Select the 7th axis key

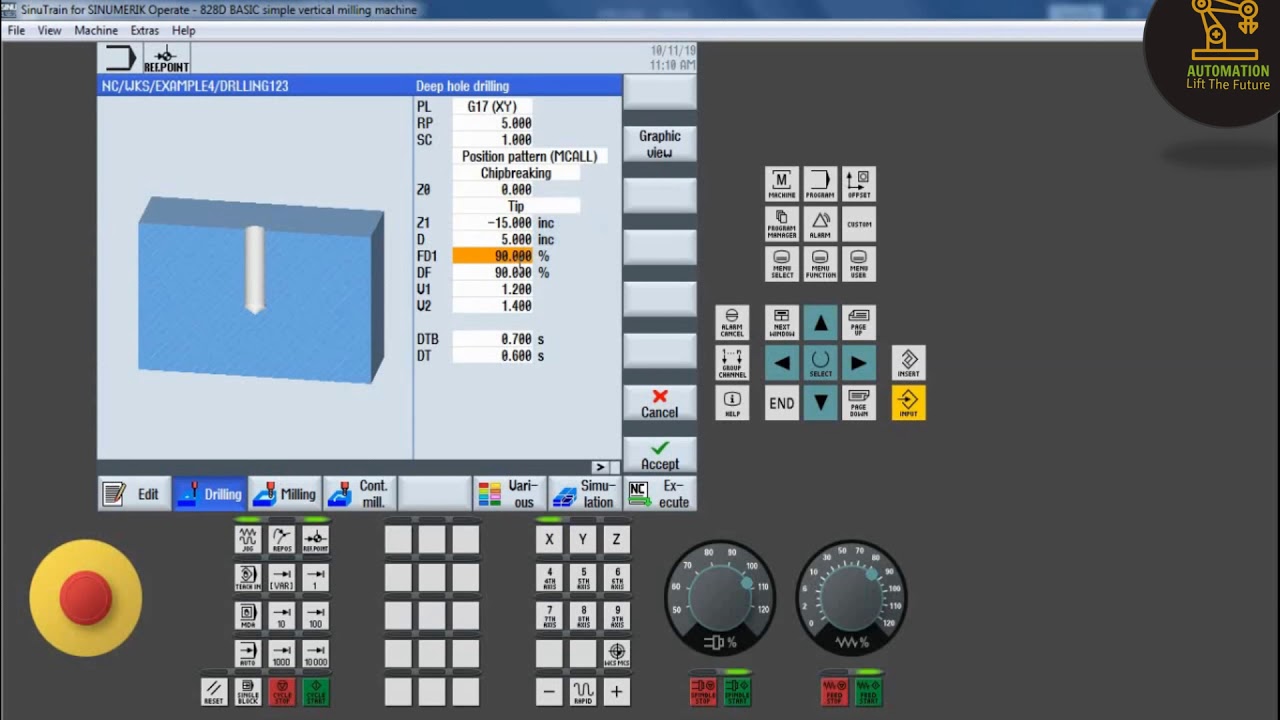(549, 616)
